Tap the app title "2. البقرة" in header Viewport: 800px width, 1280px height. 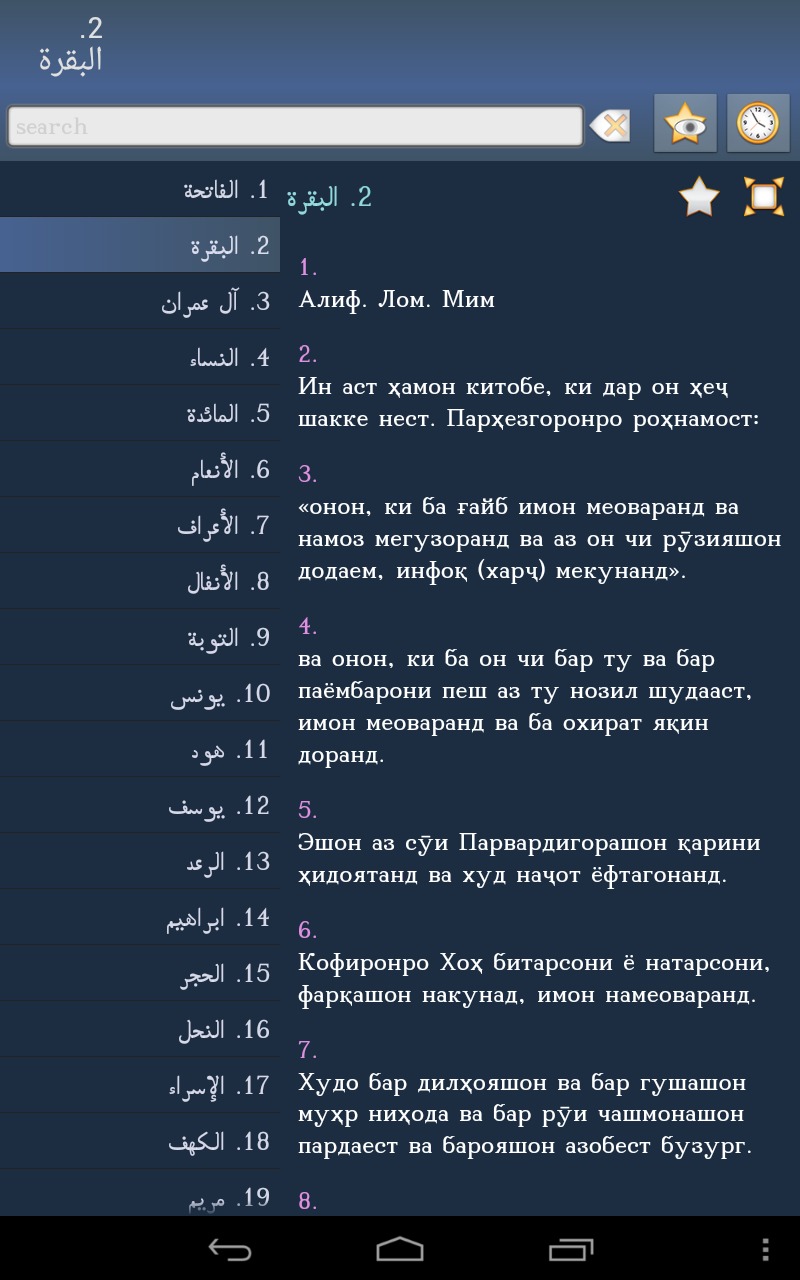click(71, 44)
